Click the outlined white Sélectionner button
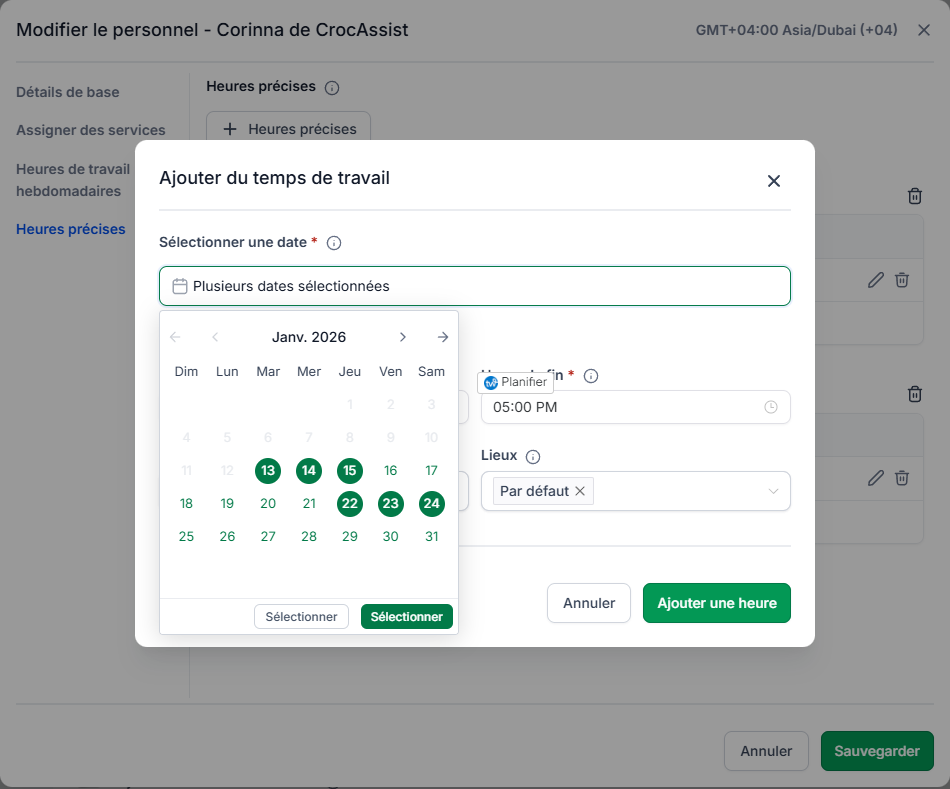 tap(301, 617)
